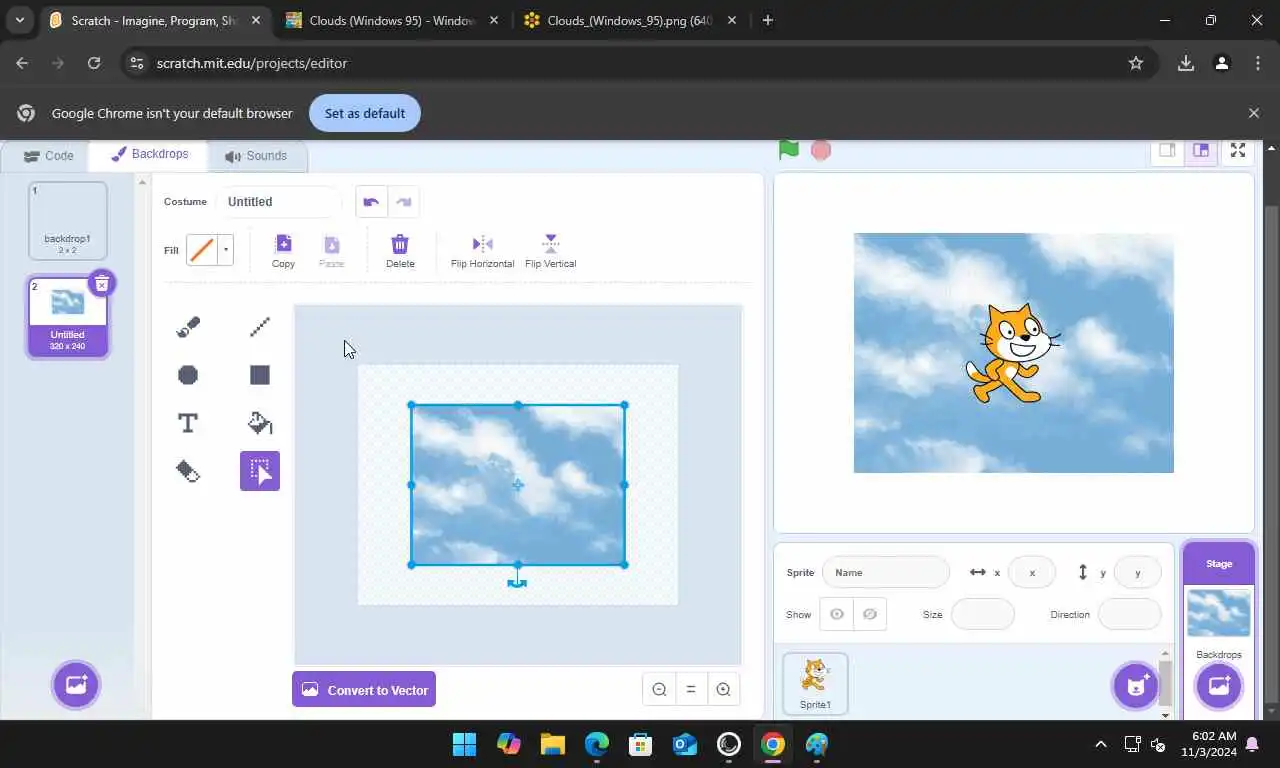Image resolution: width=1280 pixels, height=768 pixels.
Task: Choose the Select marquee tool
Action: pos(260,471)
